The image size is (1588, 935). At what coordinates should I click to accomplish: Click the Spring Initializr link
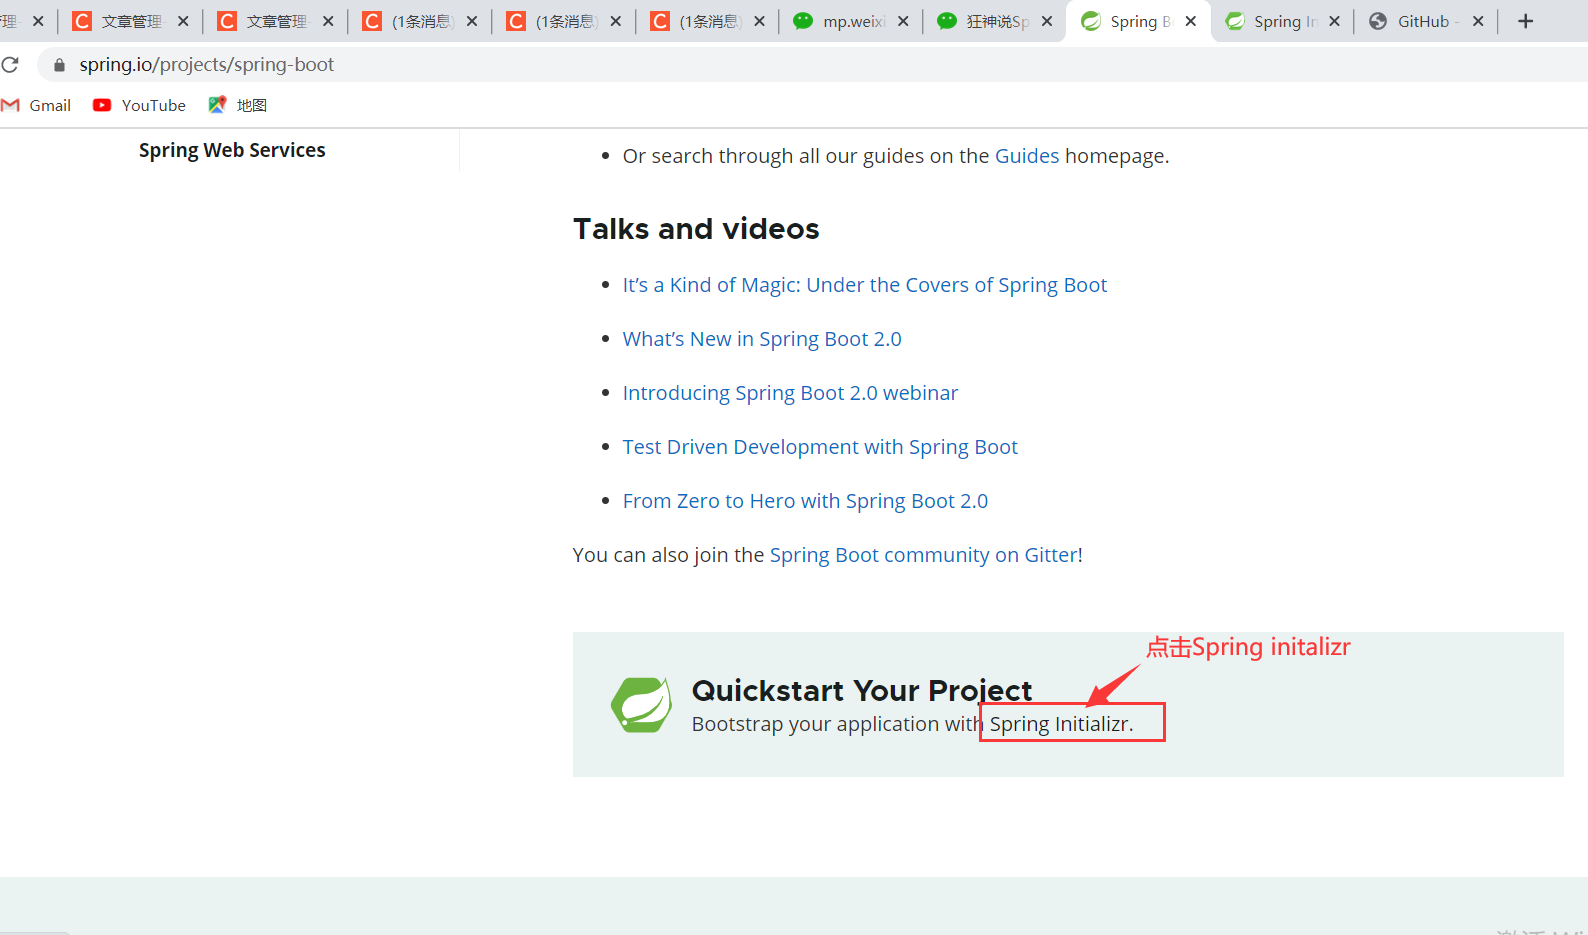pyautogui.click(x=1058, y=724)
